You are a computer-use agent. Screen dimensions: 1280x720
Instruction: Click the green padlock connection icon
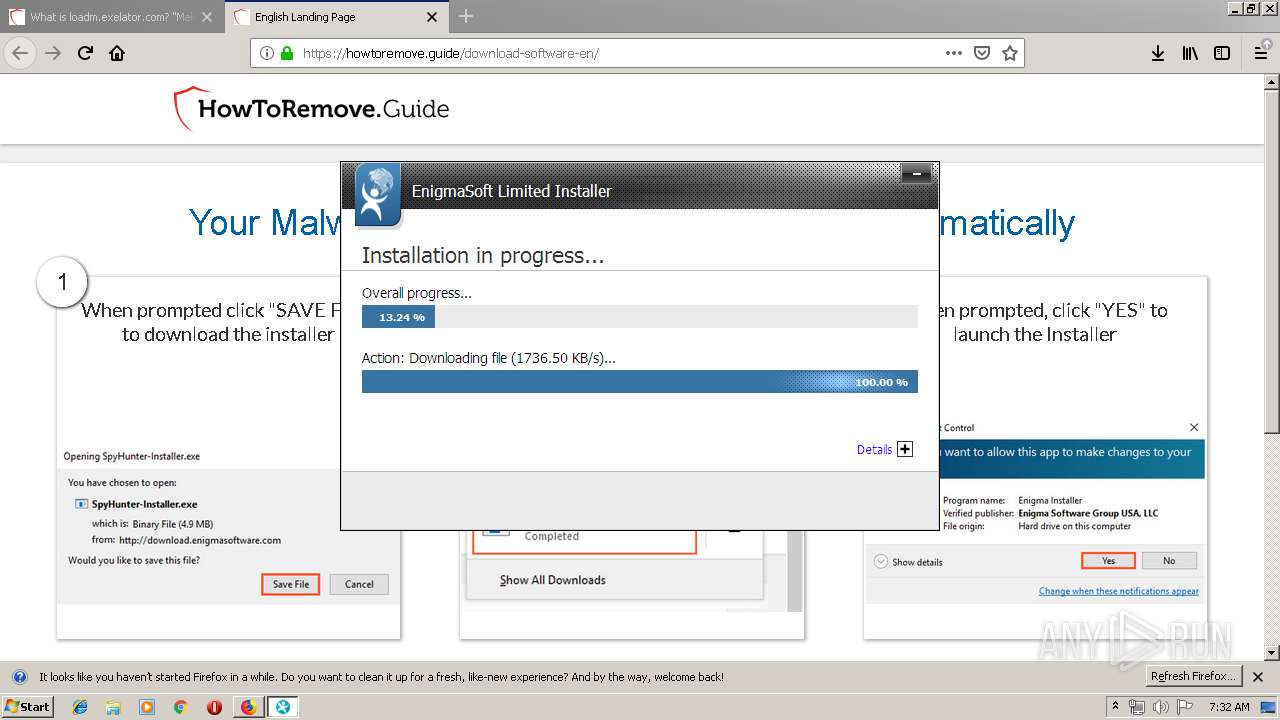point(287,53)
